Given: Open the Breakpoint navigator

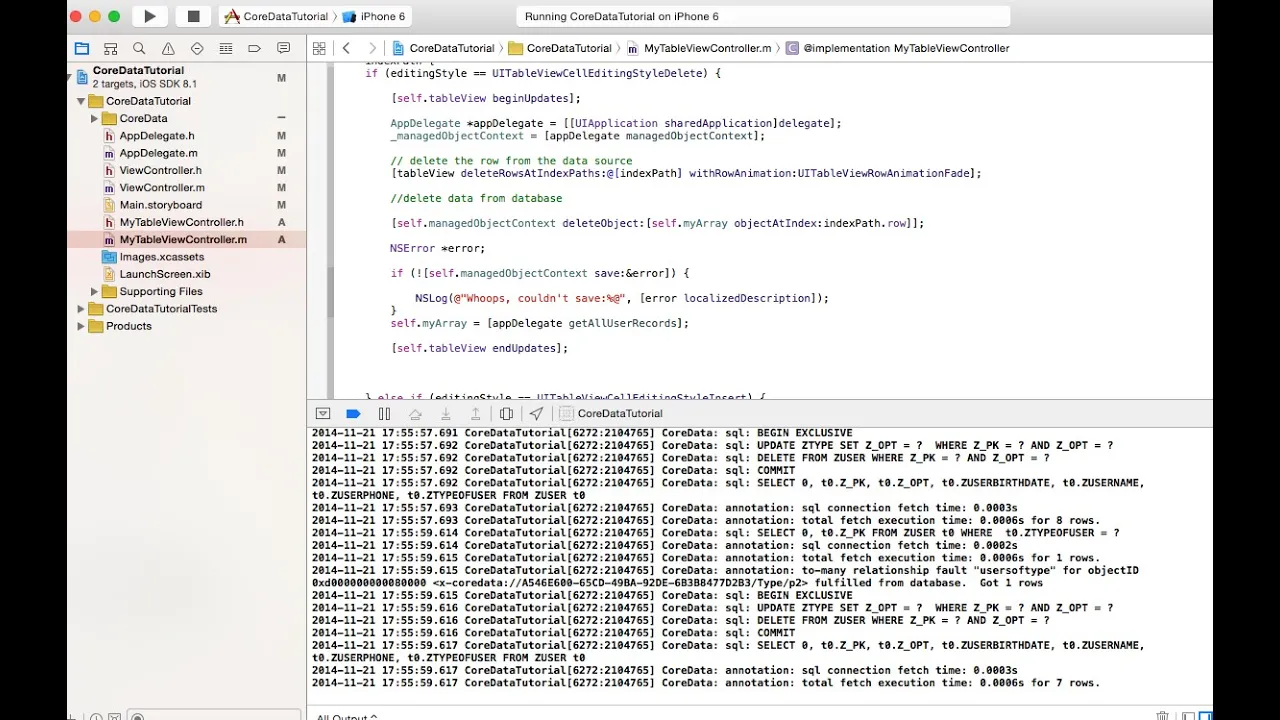Looking at the screenshot, I should pos(254,48).
